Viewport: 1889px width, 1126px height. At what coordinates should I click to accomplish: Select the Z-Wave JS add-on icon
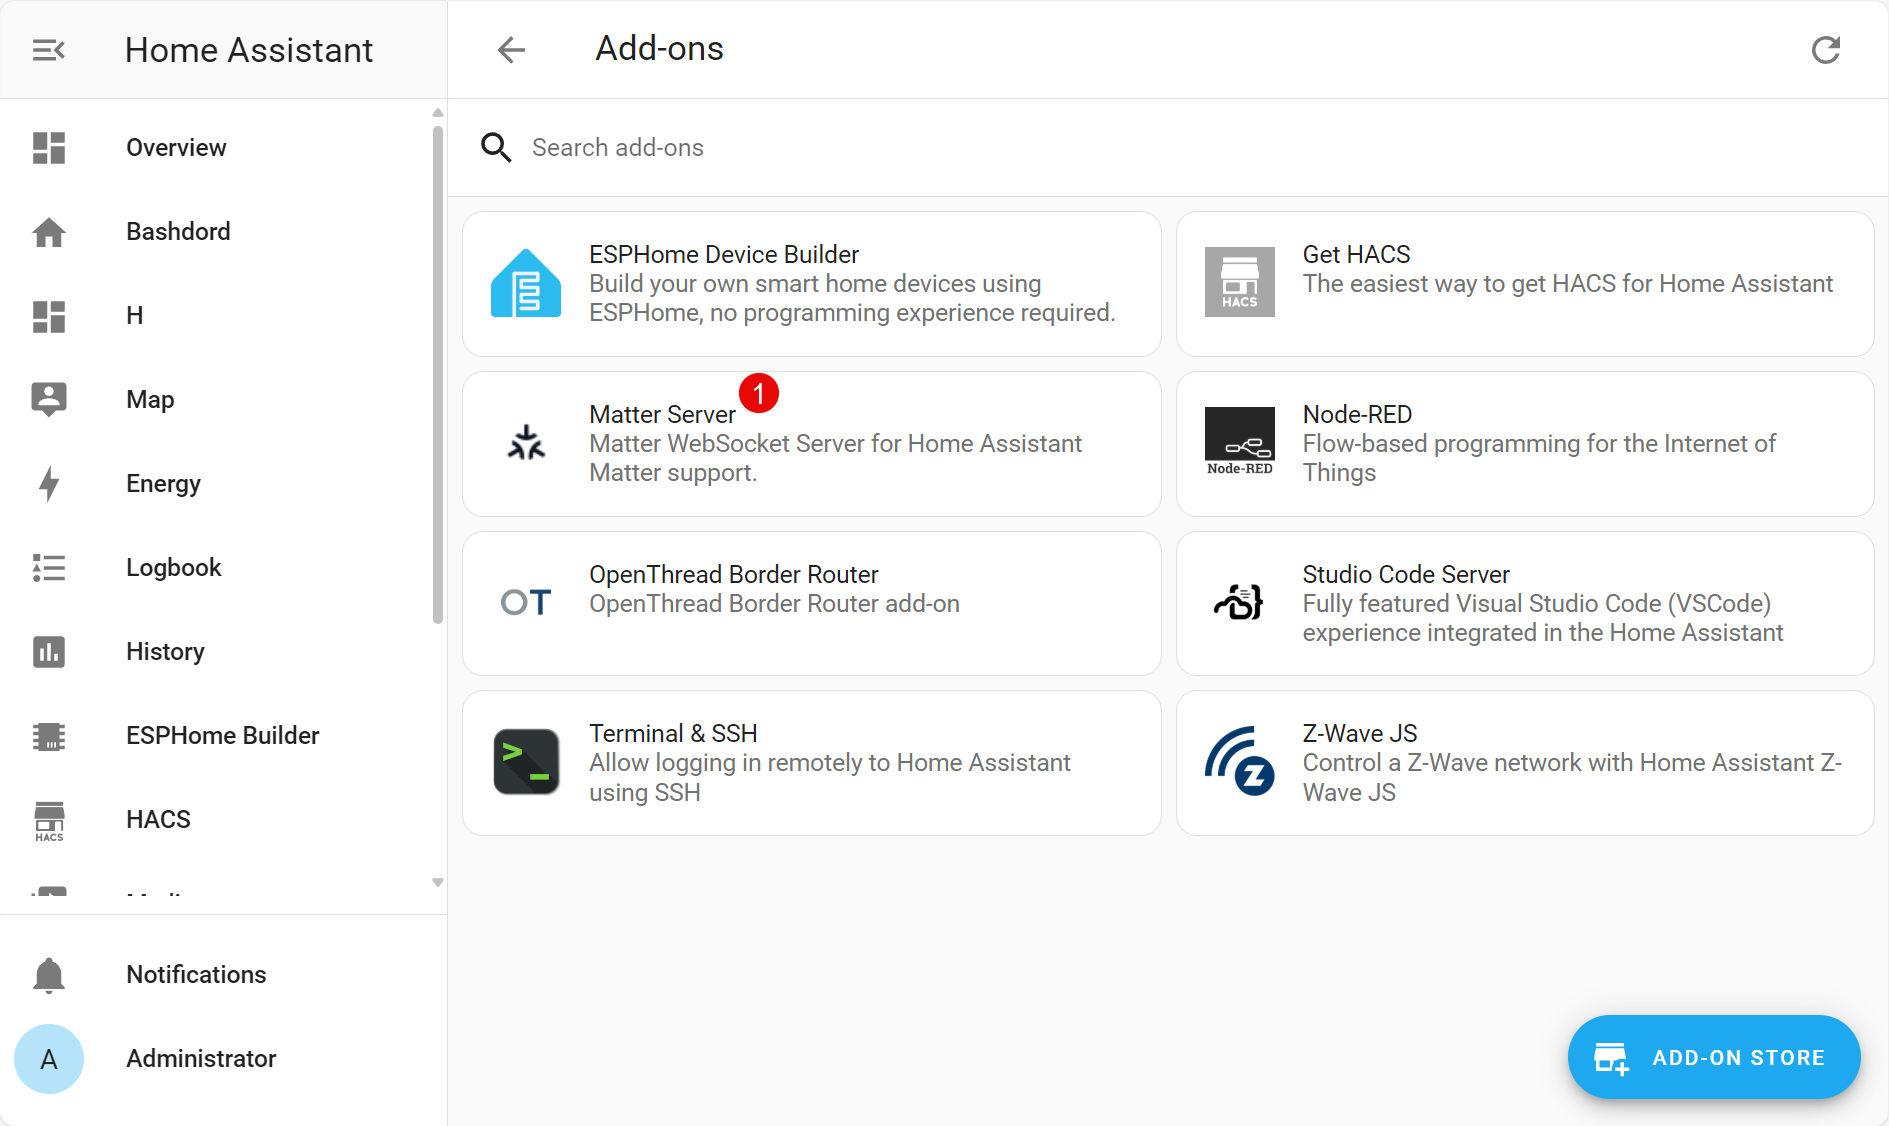[x=1239, y=762]
